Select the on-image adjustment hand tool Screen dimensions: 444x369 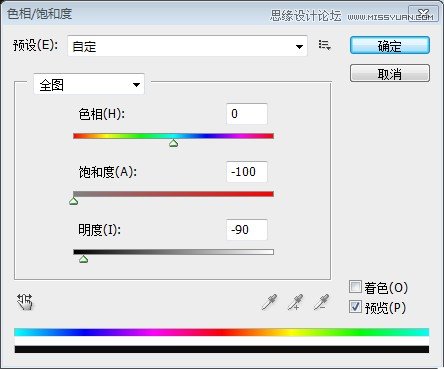25,302
